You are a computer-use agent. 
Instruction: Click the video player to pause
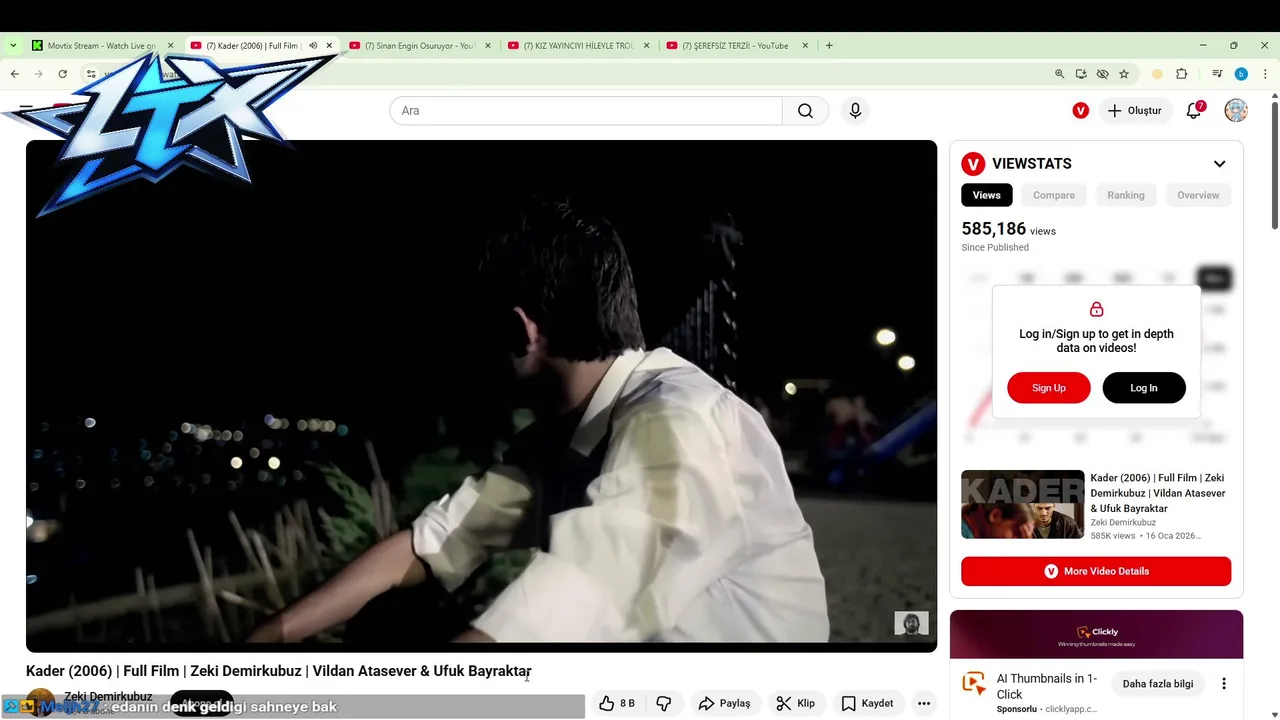(481, 396)
